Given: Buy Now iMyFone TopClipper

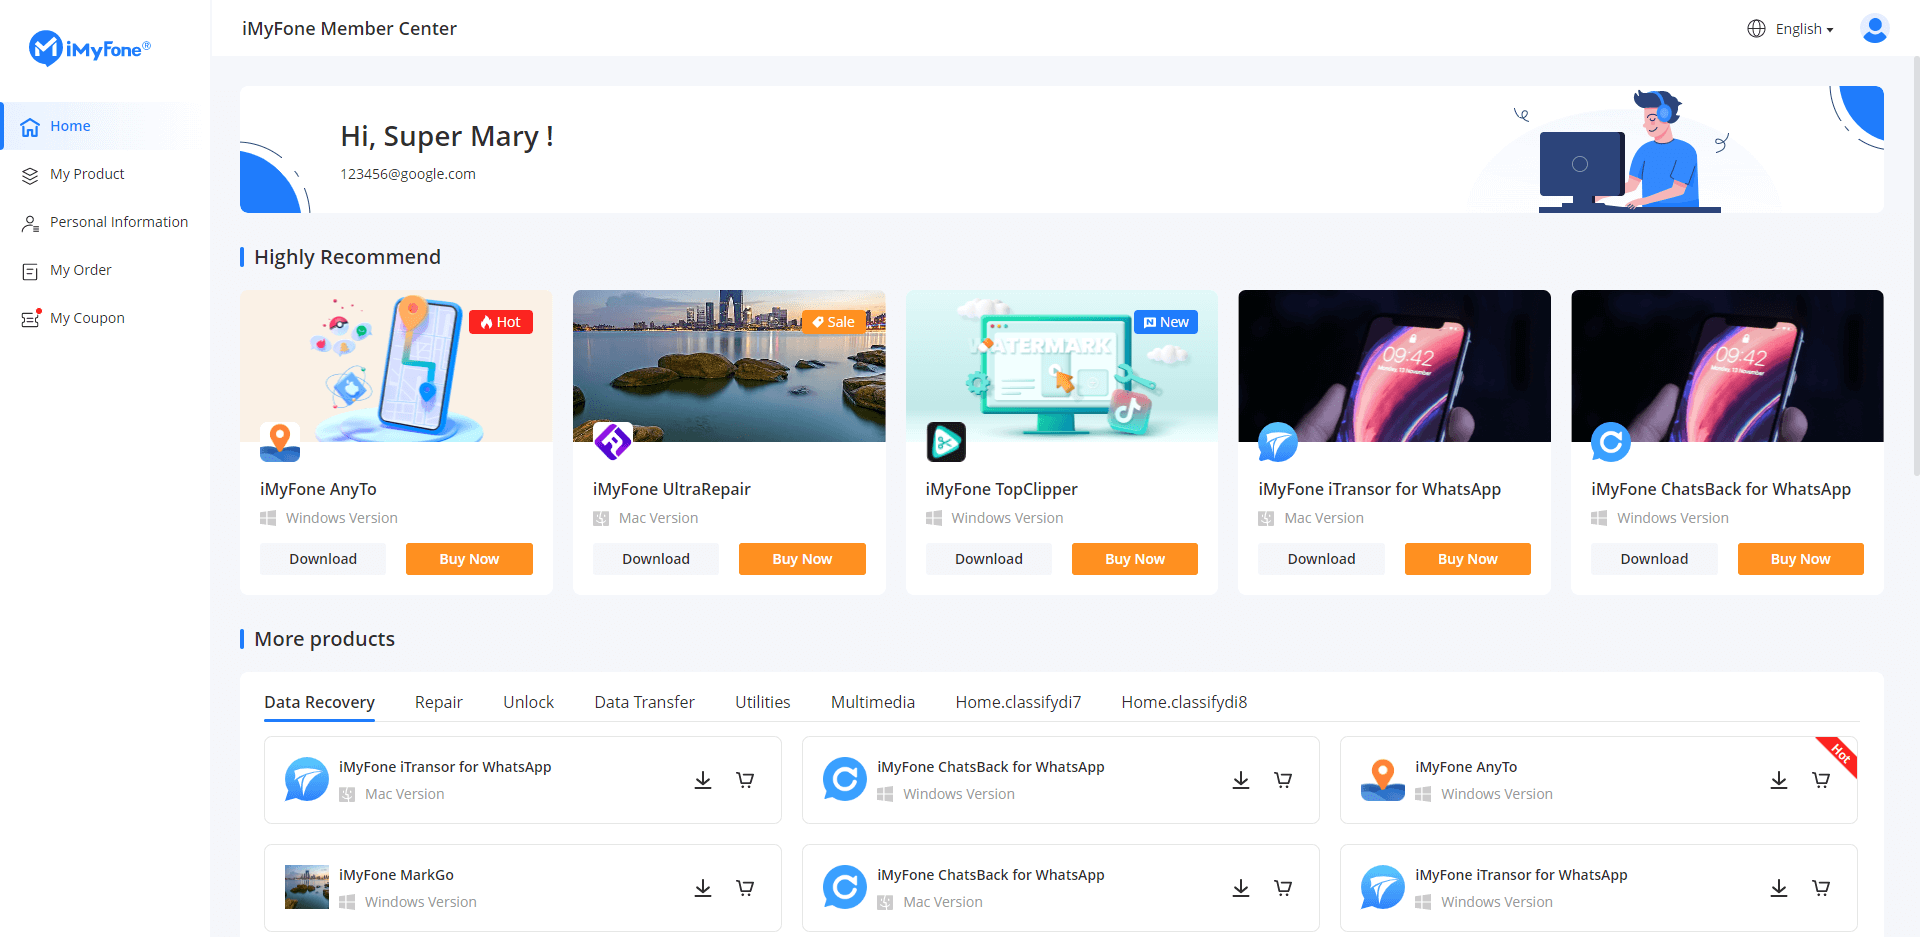Looking at the screenshot, I should [x=1135, y=559].
